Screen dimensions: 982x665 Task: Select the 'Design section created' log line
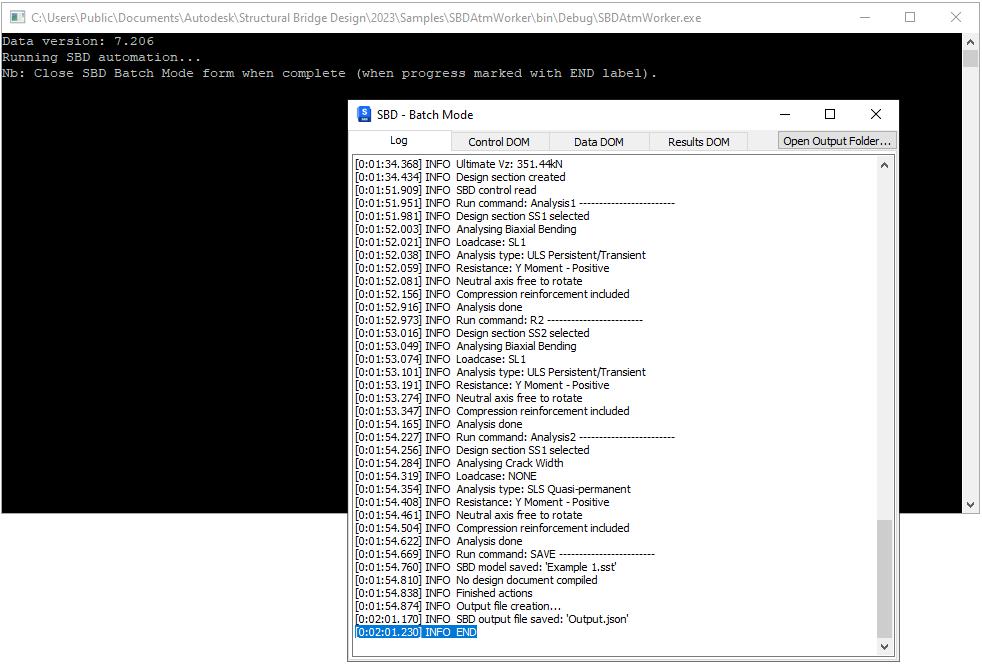pos(460,177)
